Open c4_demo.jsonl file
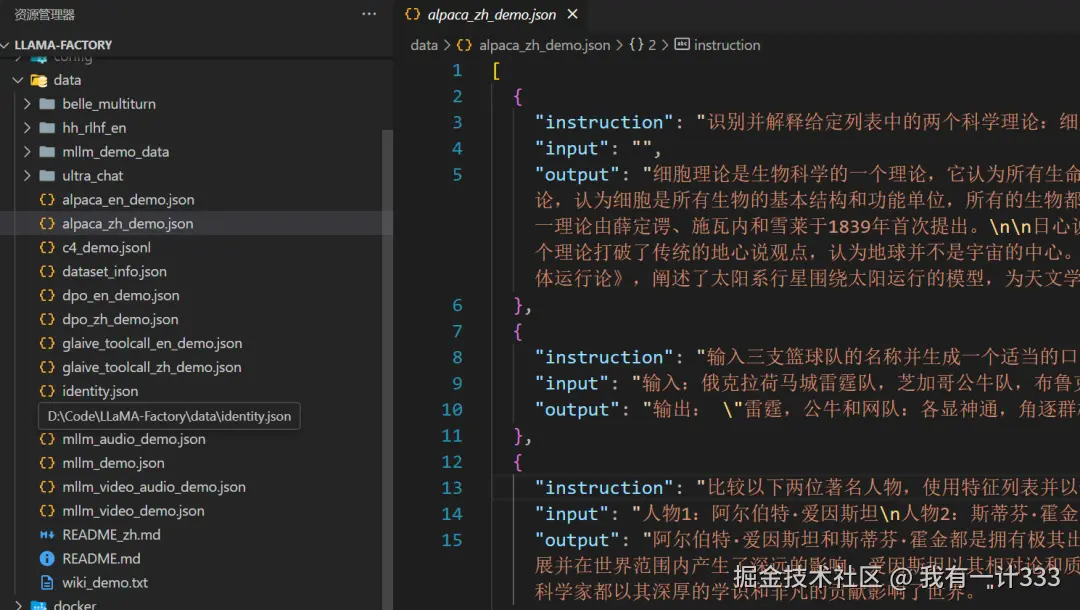Screen dimensions: 1080x610 pos(106,247)
